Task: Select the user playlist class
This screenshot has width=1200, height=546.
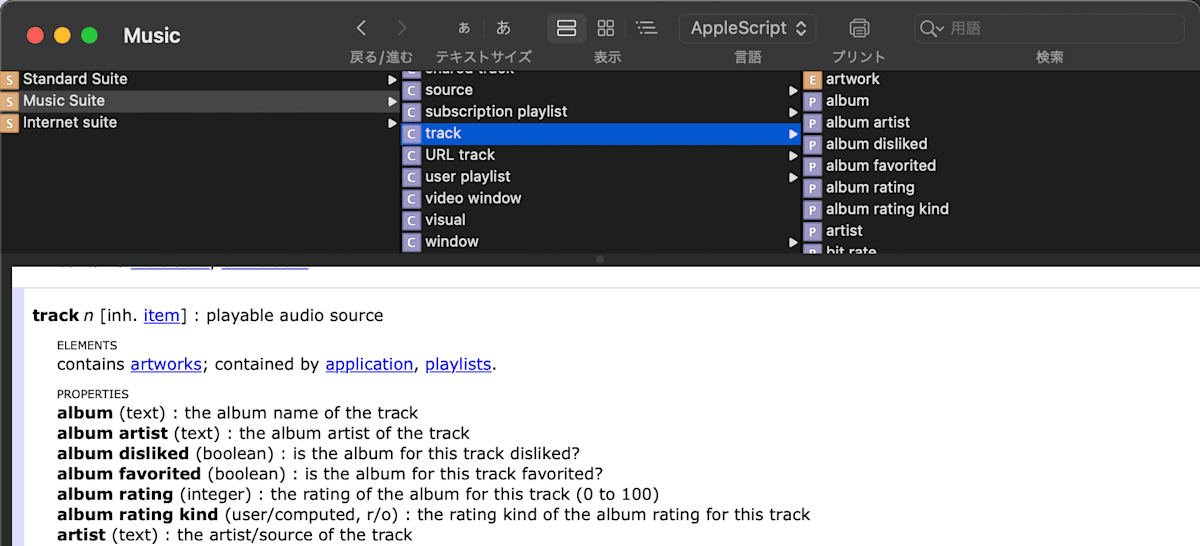Action: (601, 177)
